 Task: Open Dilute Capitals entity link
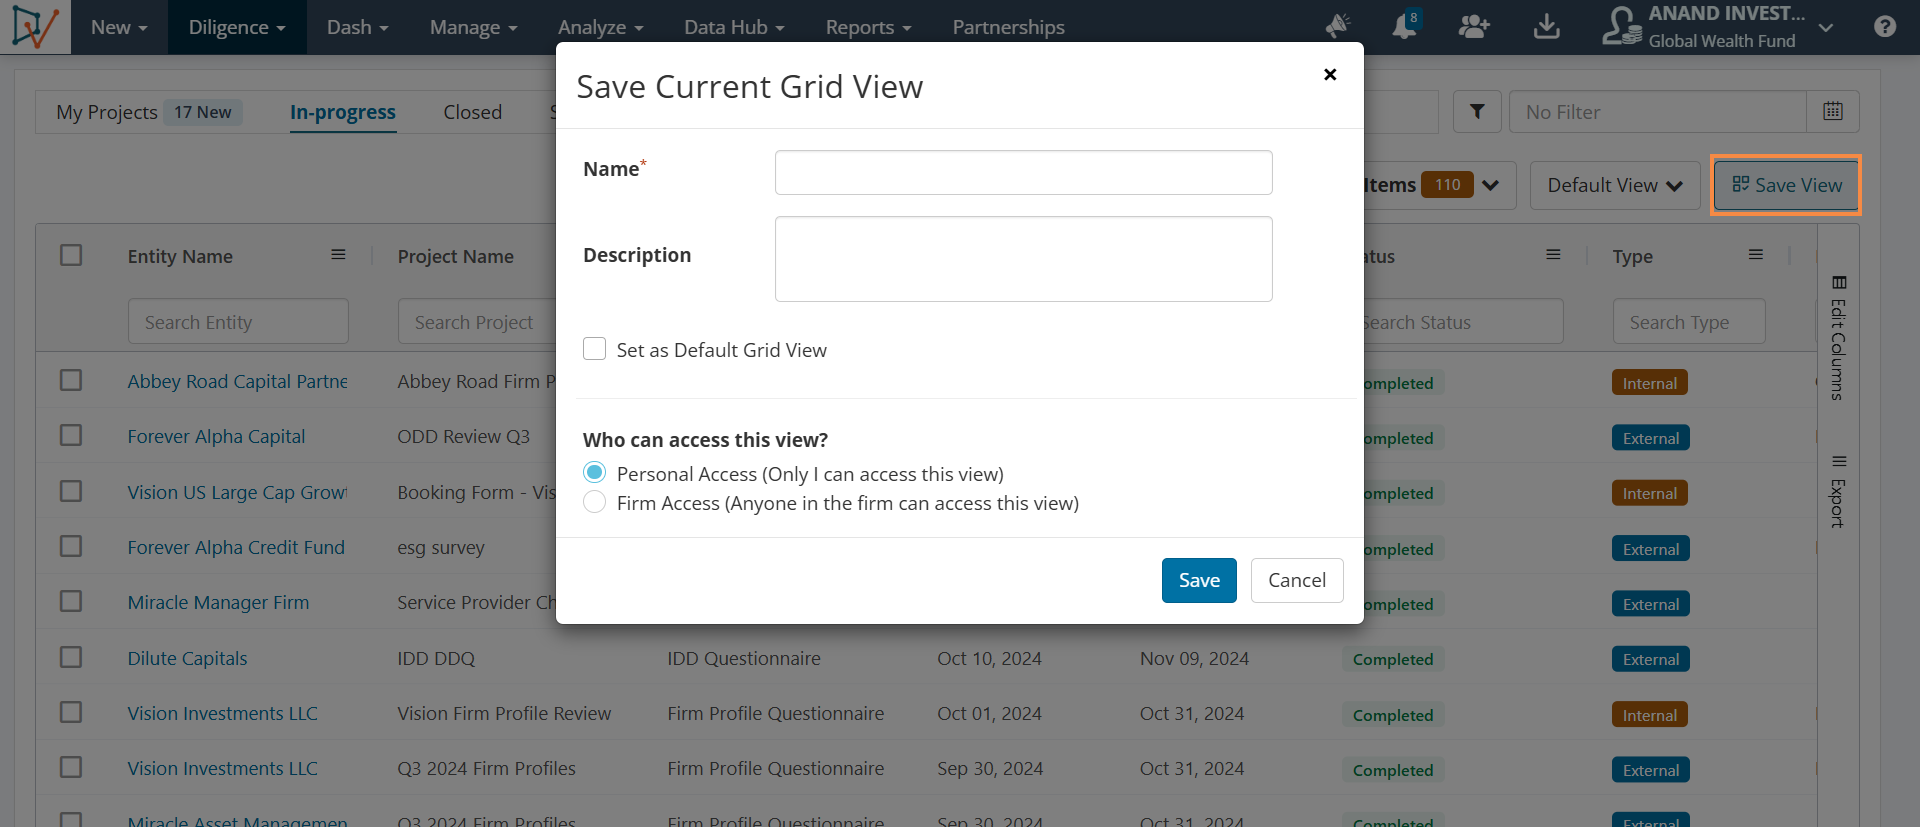187,658
